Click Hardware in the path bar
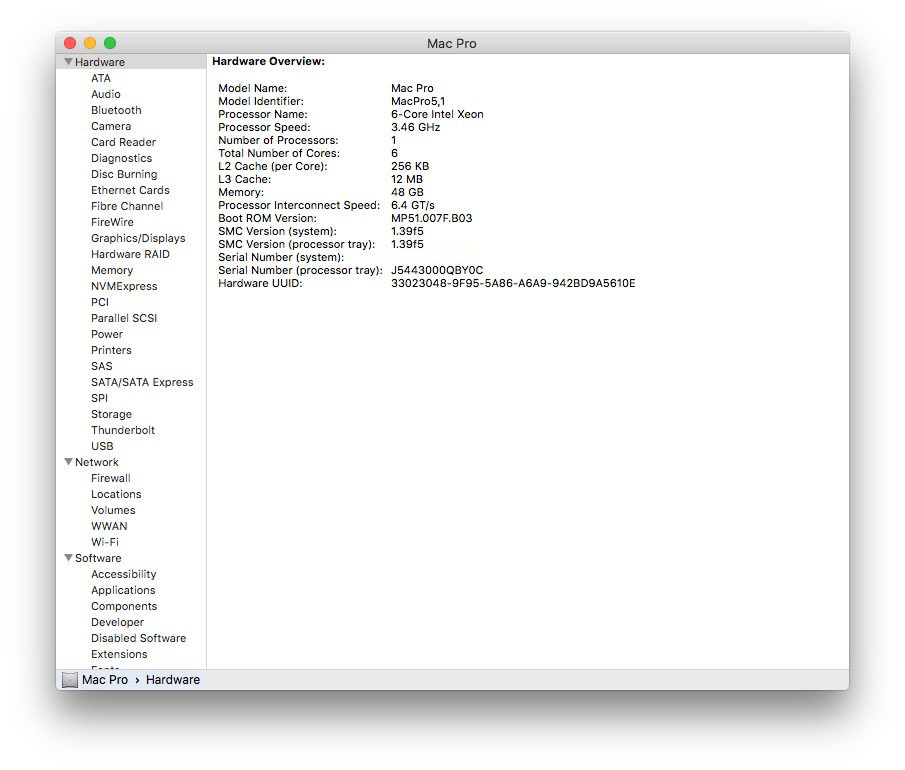This screenshot has height=770, width=905. 173,679
